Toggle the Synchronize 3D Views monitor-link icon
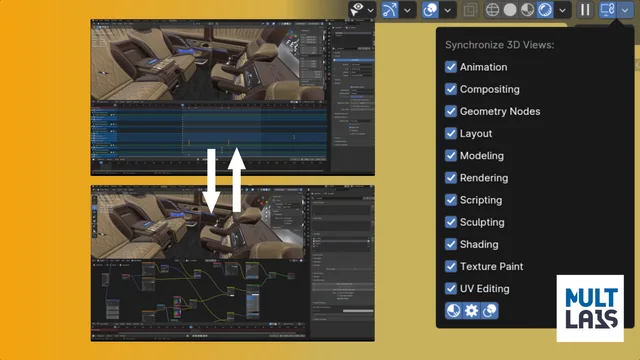Screen dimensions: 640x360 tap(608, 10)
